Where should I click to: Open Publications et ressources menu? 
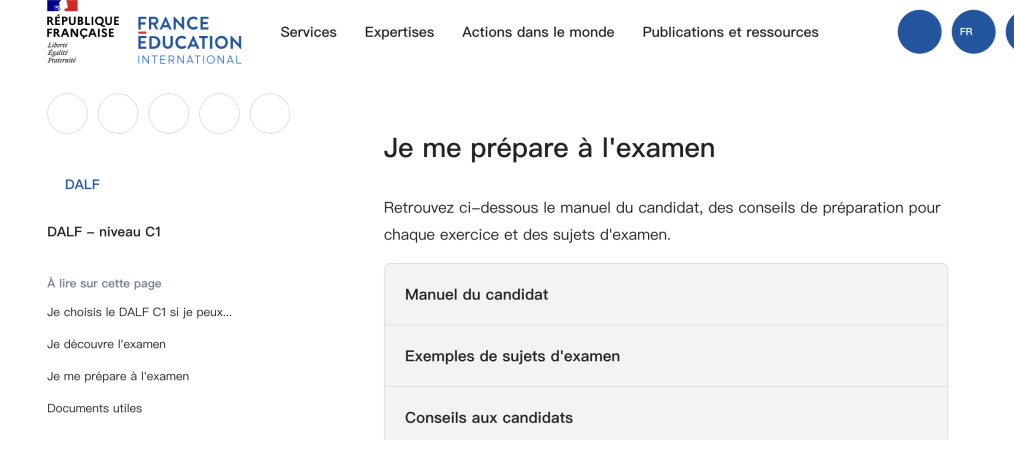[x=730, y=32]
